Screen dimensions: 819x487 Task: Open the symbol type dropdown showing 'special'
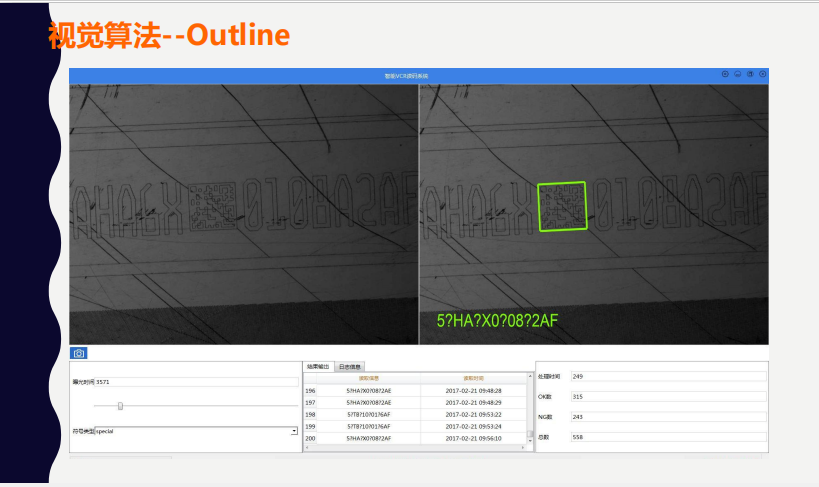294,431
